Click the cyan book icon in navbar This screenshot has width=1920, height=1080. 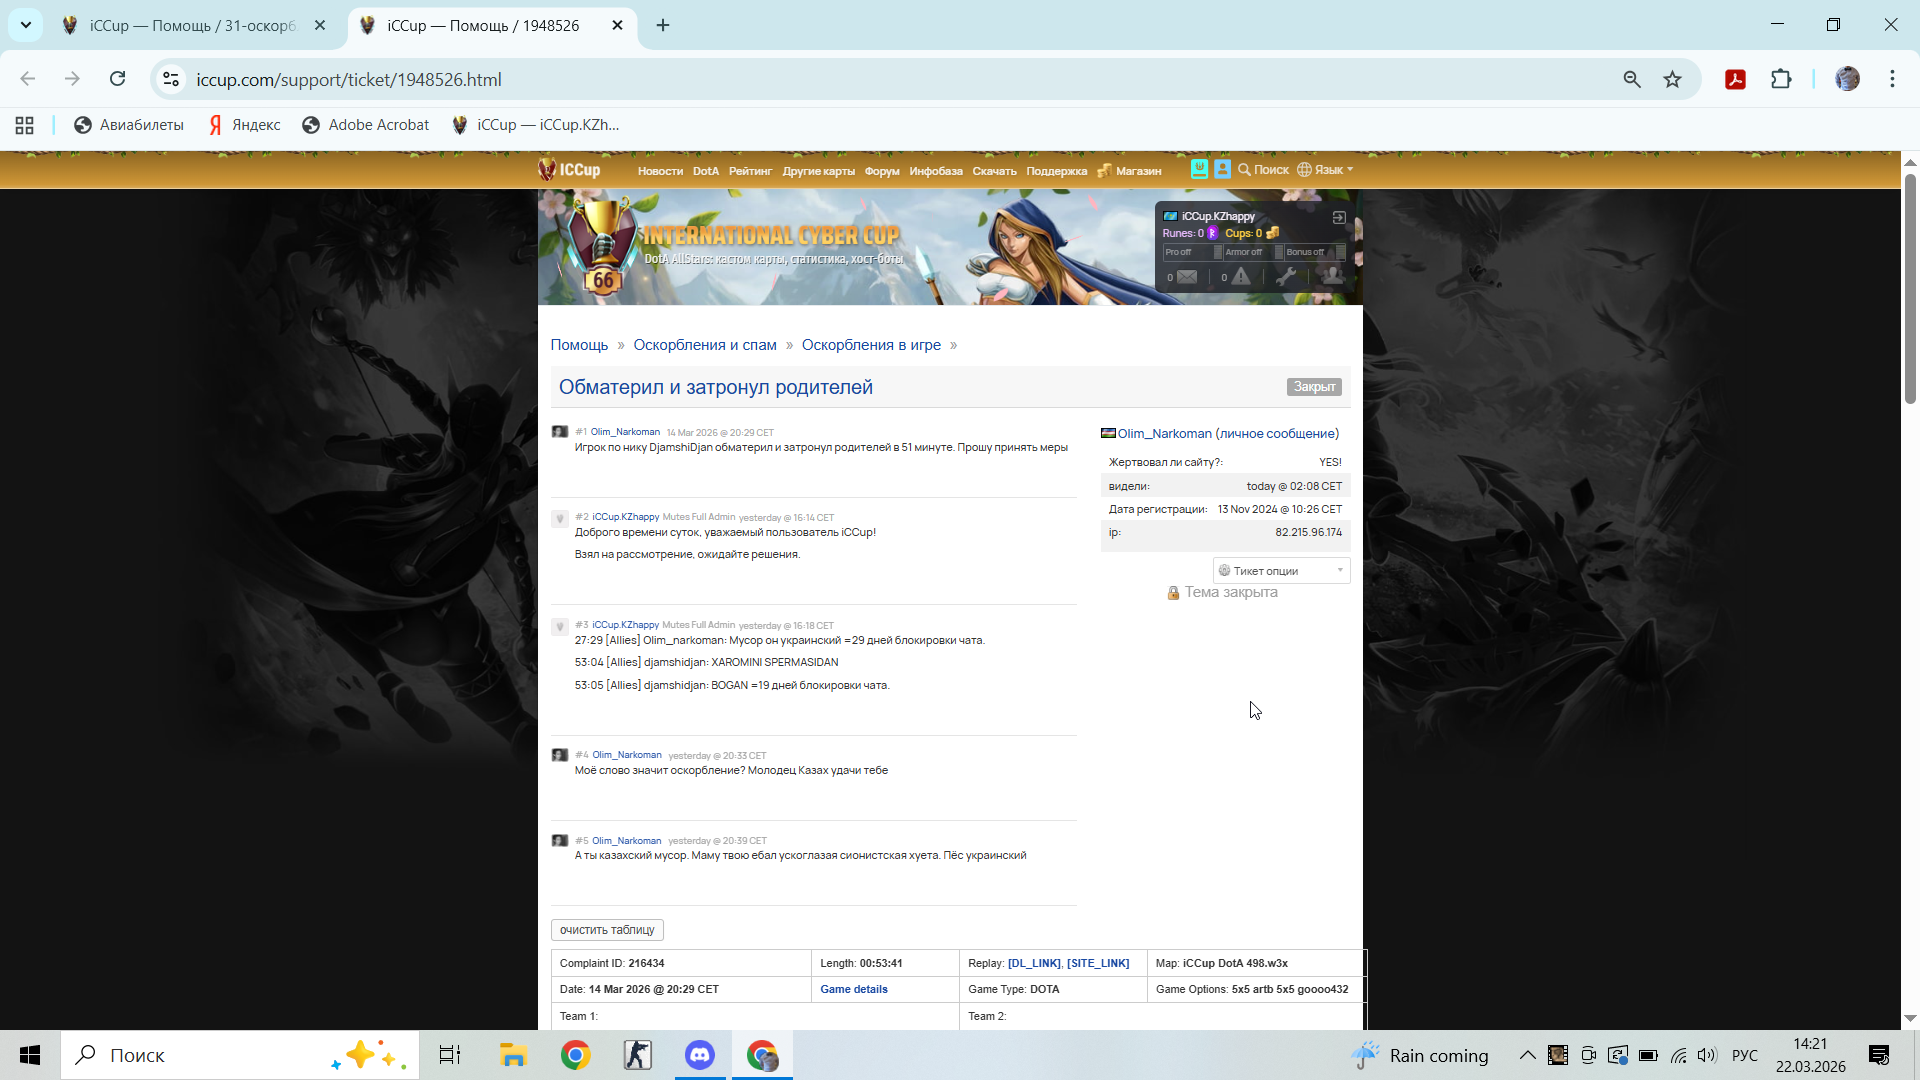pyautogui.click(x=1199, y=169)
